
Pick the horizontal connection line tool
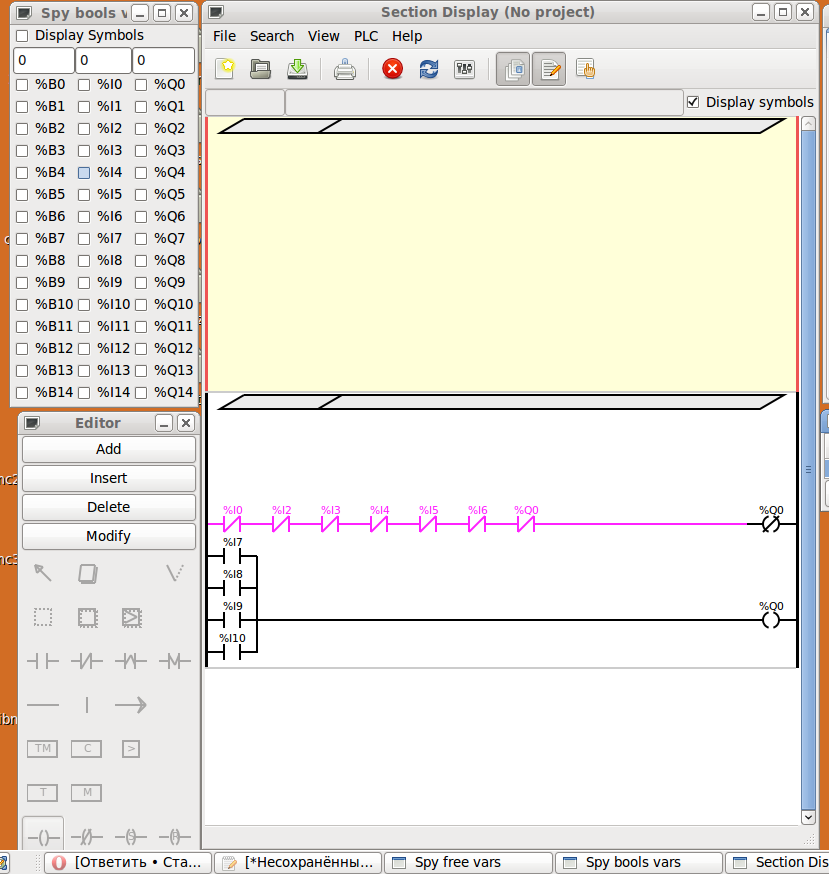[43, 705]
